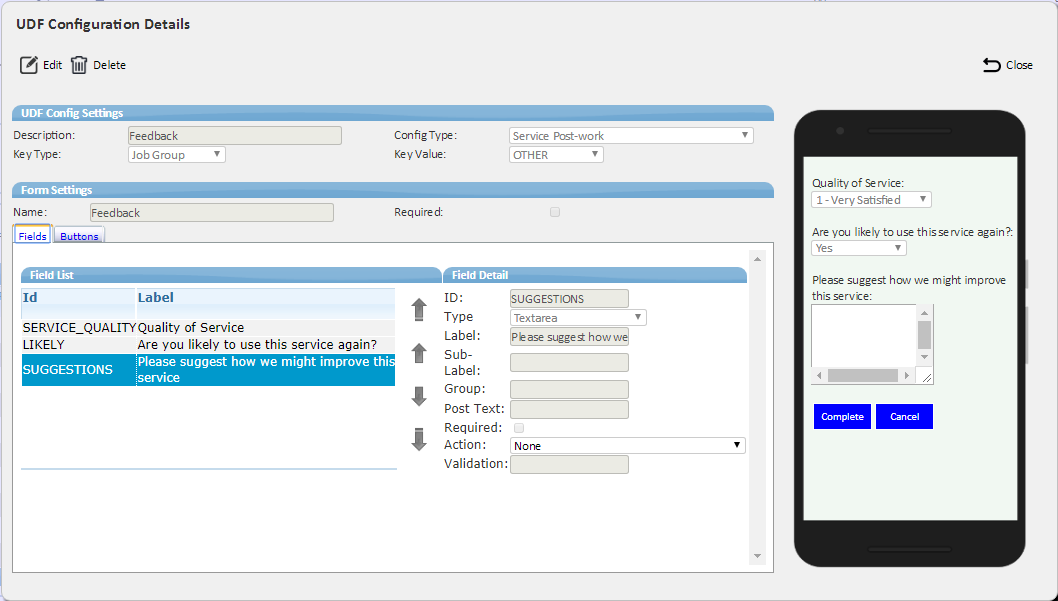Open the Type Textarea dropdown
This screenshot has height=601, width=1058.
click(578, 318)
